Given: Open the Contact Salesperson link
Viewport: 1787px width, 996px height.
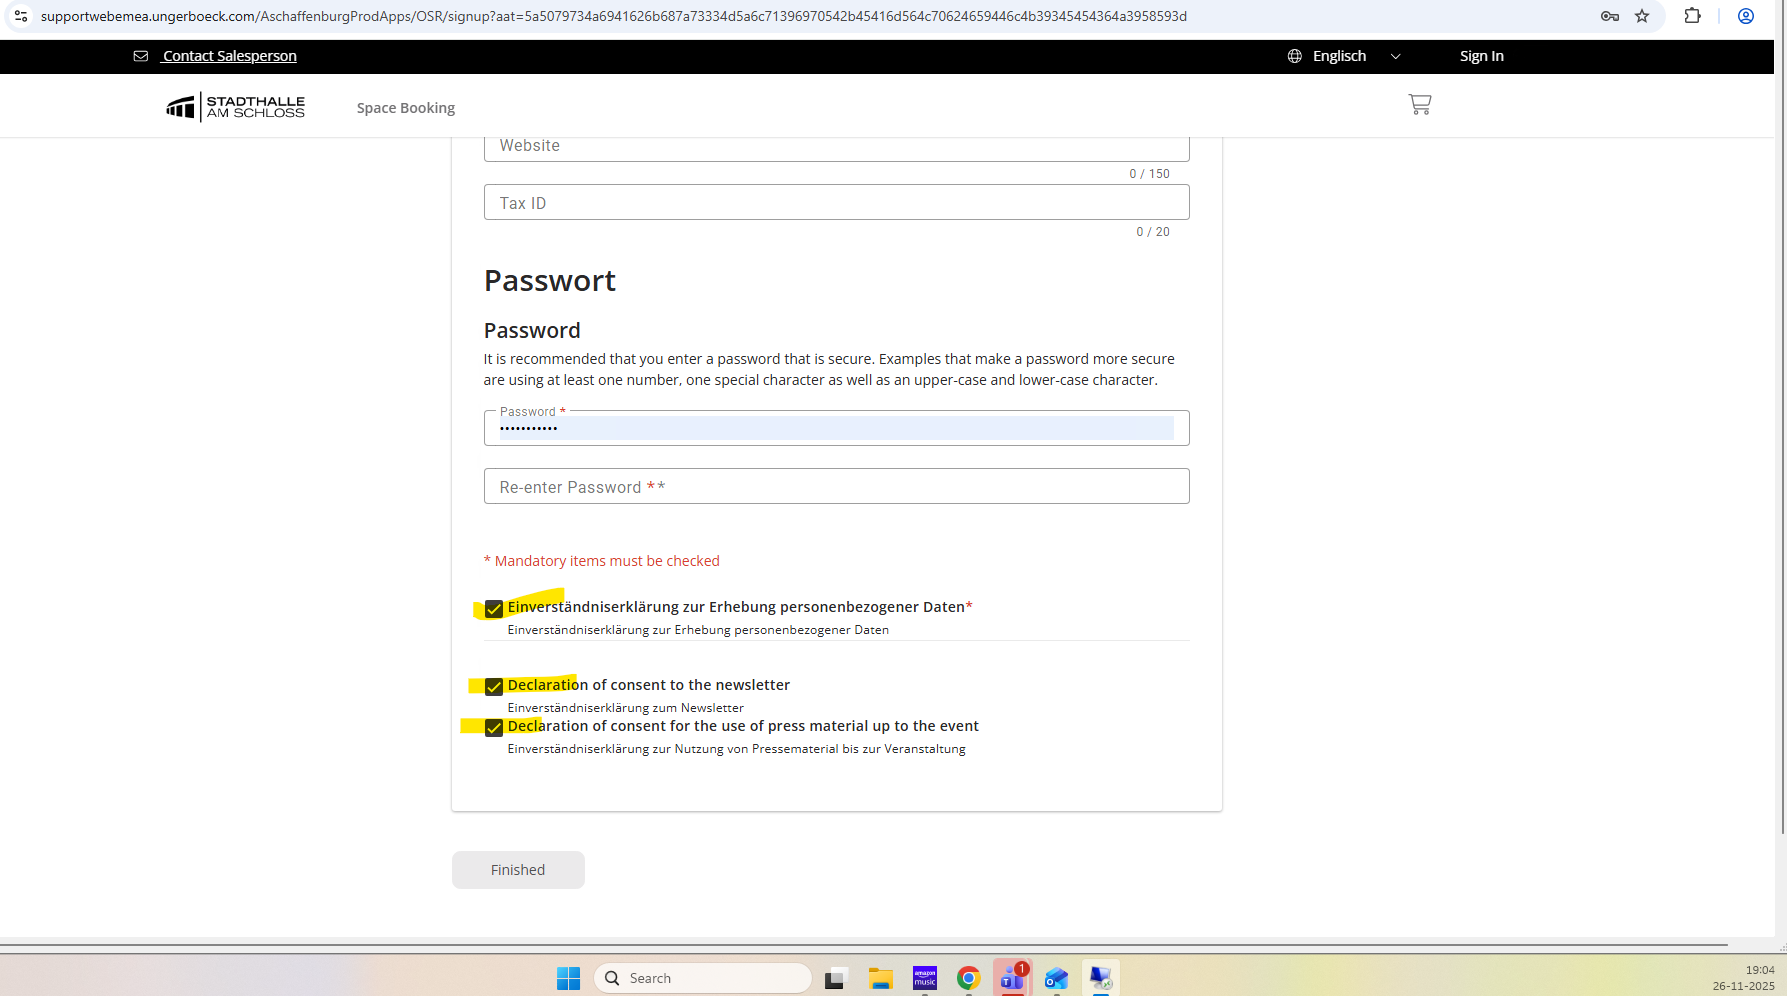Looking at the screenshot, I should pos(230,56).
